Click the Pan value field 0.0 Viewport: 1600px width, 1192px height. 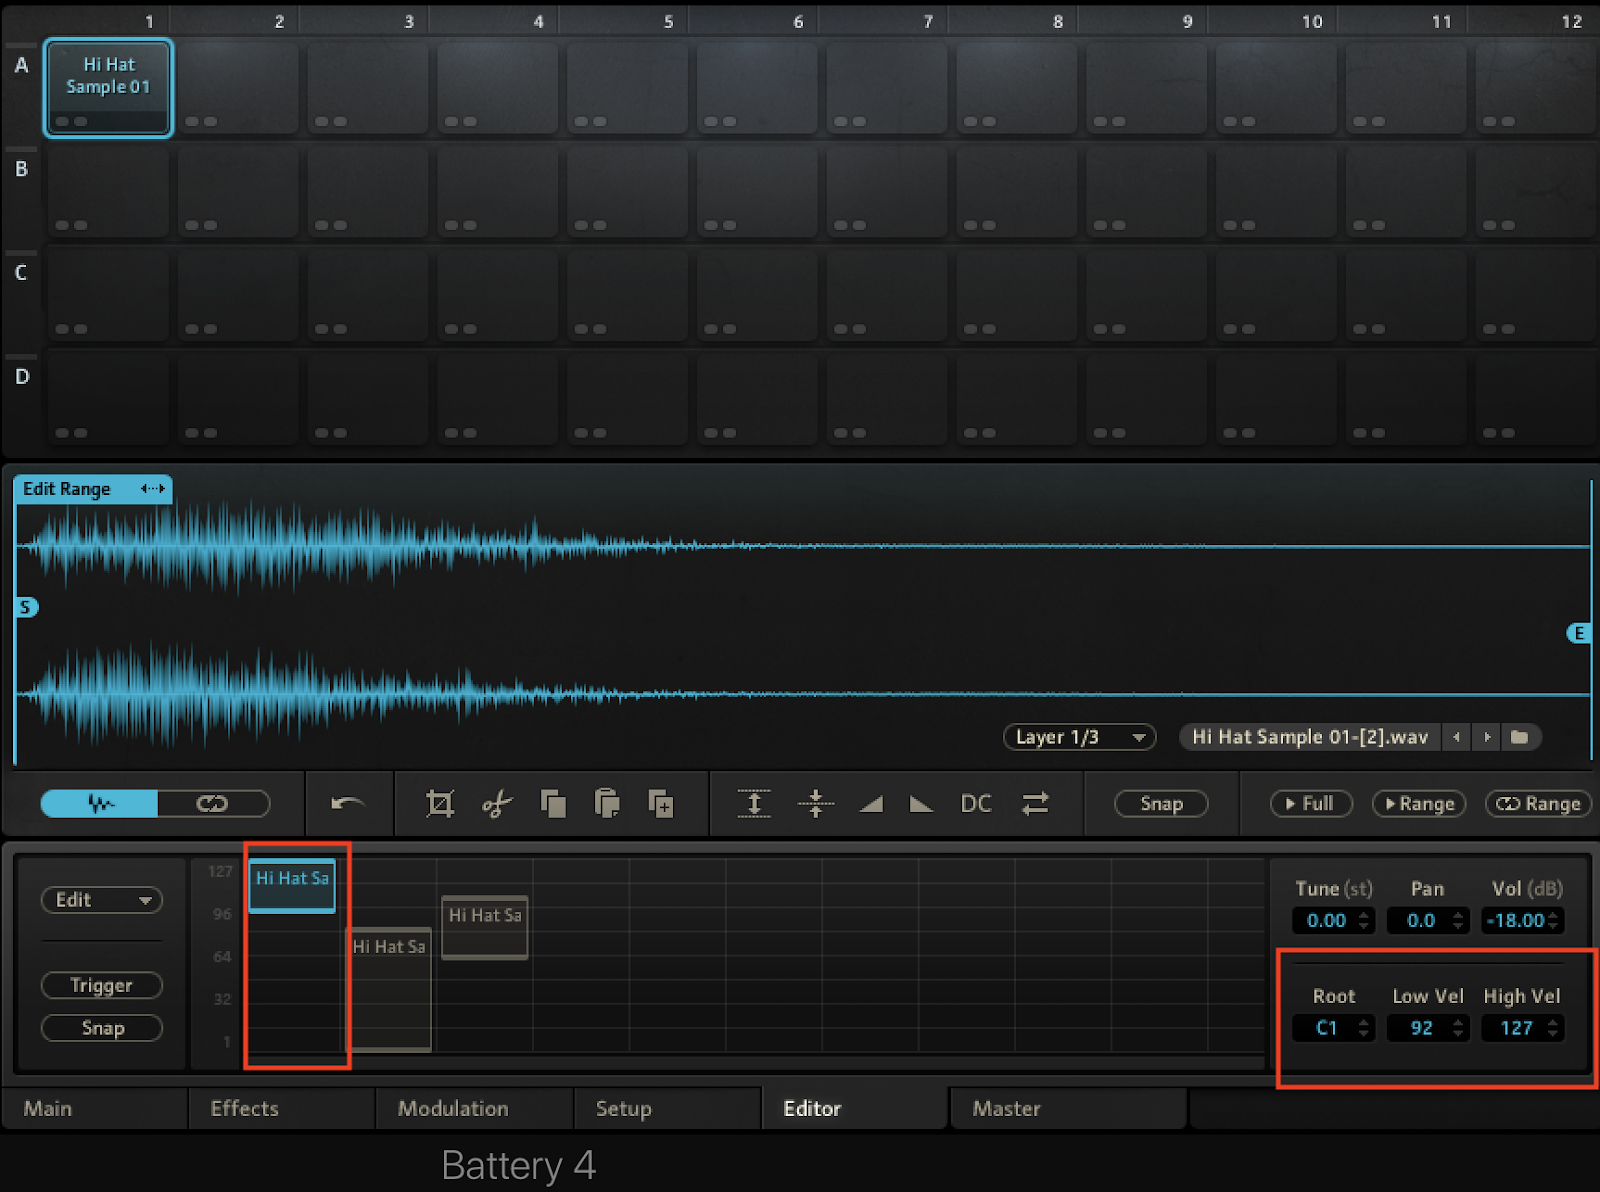(x=1420, y=920)
